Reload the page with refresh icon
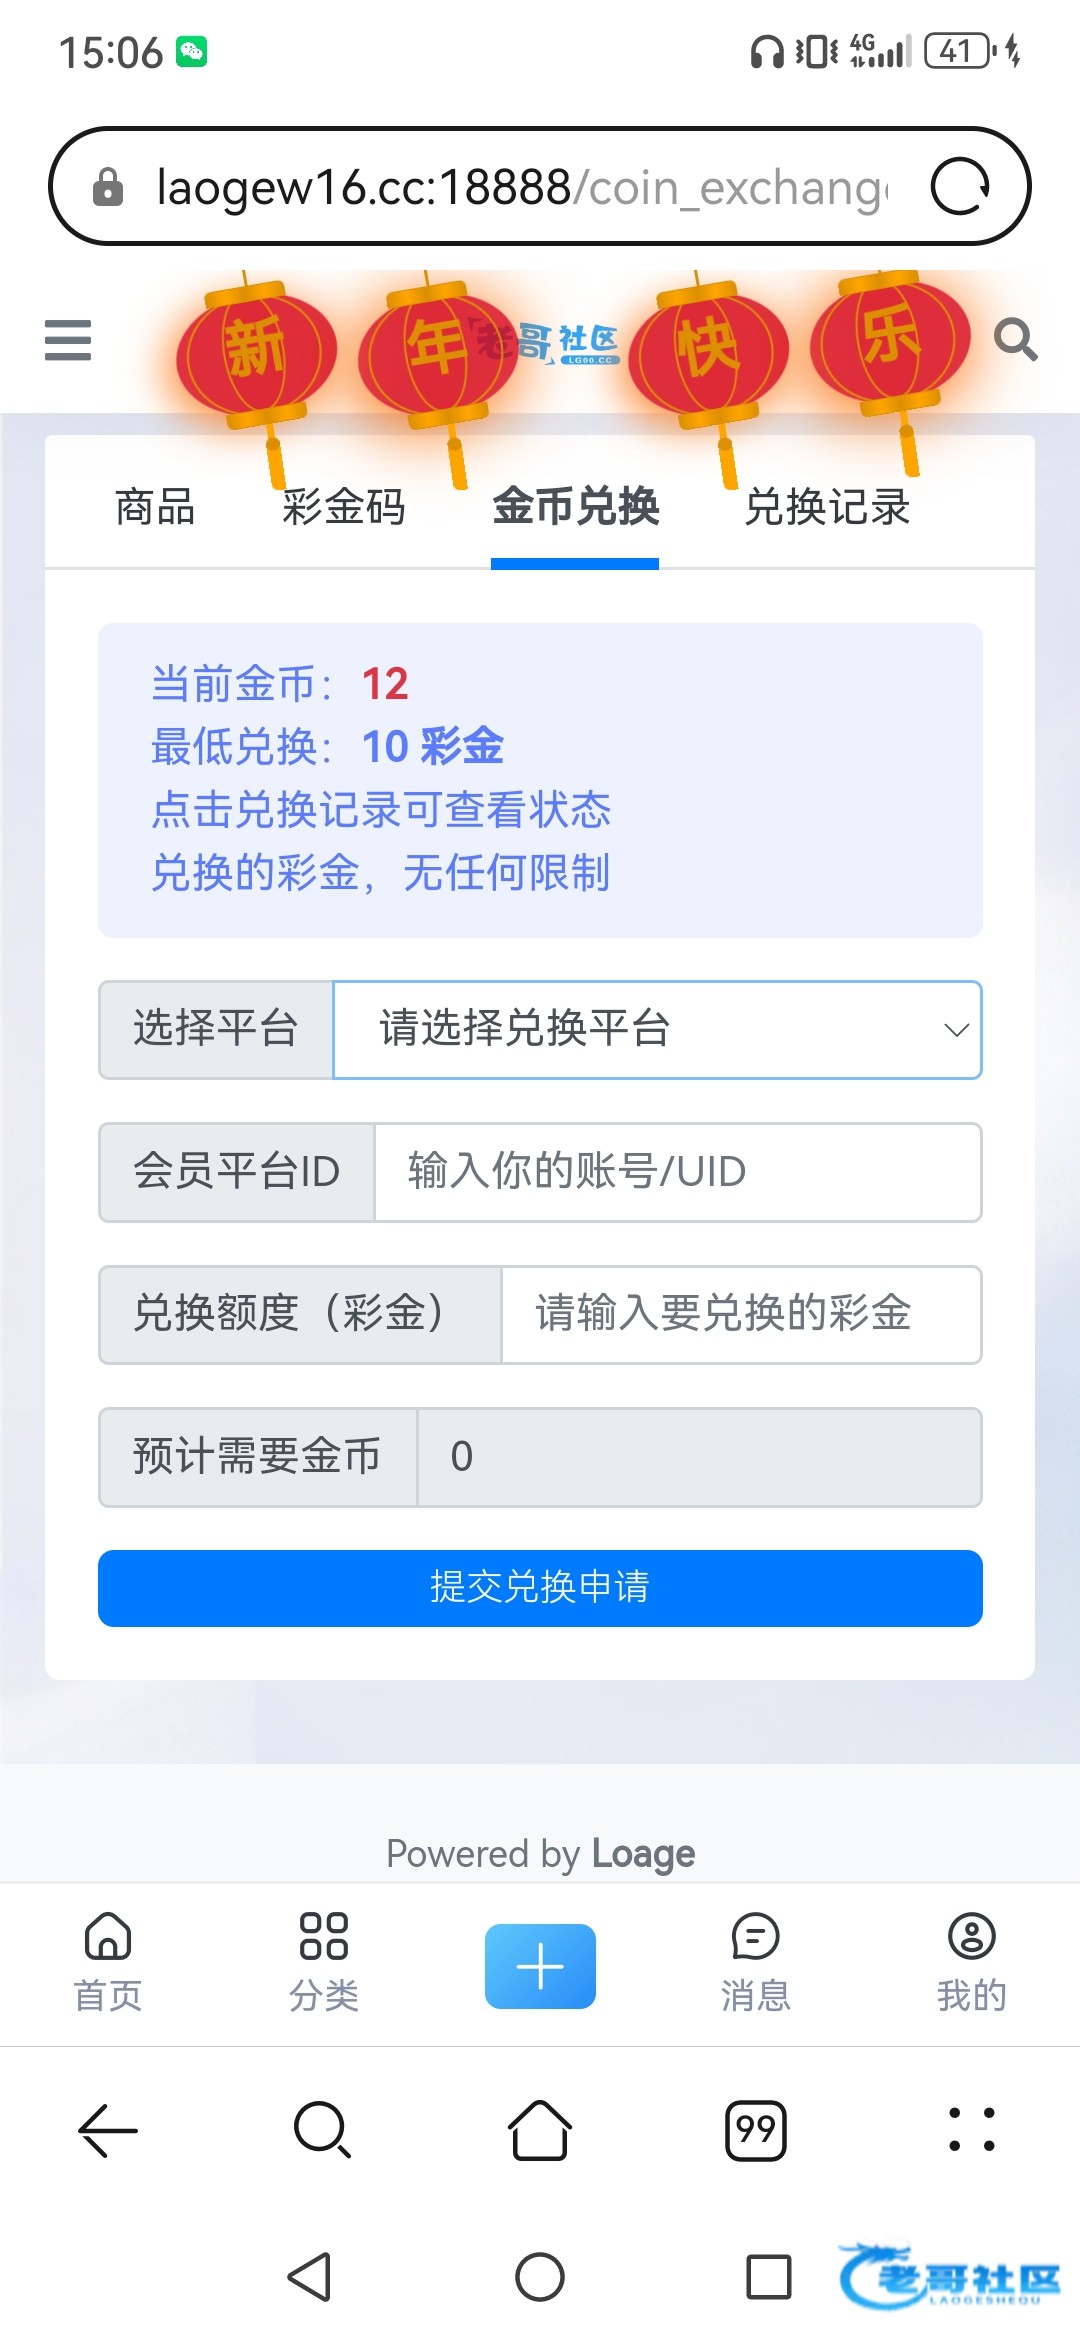The width and height of the screenshot is (1080, 2340). pos(960,187)
